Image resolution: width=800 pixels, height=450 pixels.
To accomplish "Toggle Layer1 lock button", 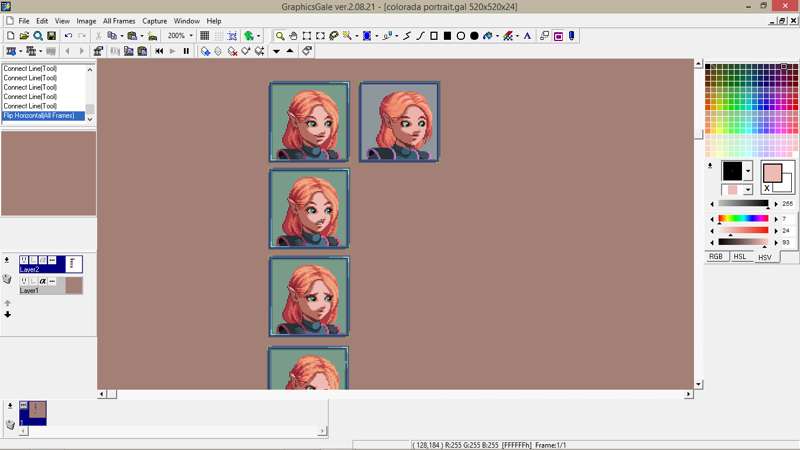I will 33,281.
